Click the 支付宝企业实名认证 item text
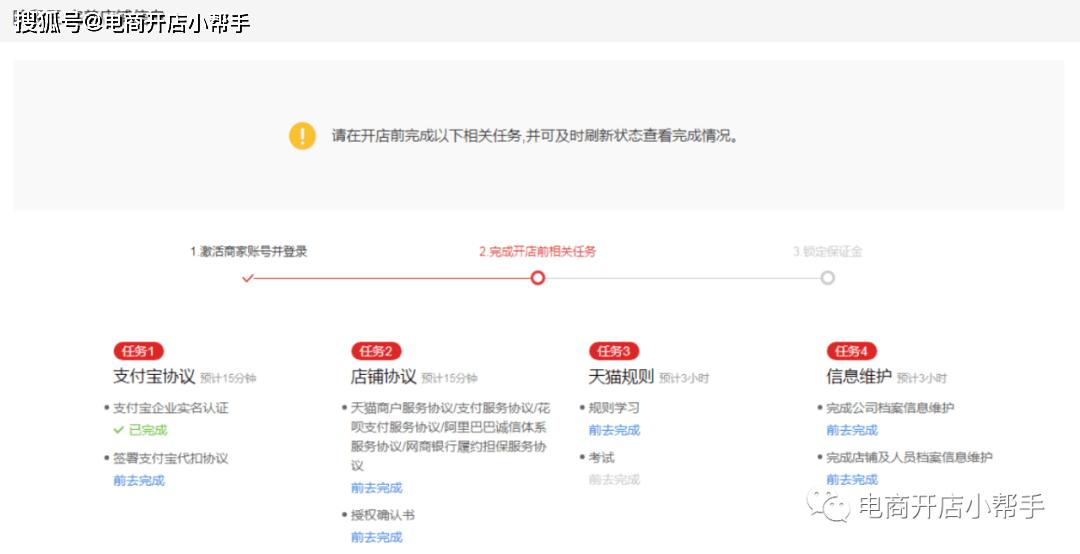The height and width of the screenshot is (554, 1080). pos(170,408)
